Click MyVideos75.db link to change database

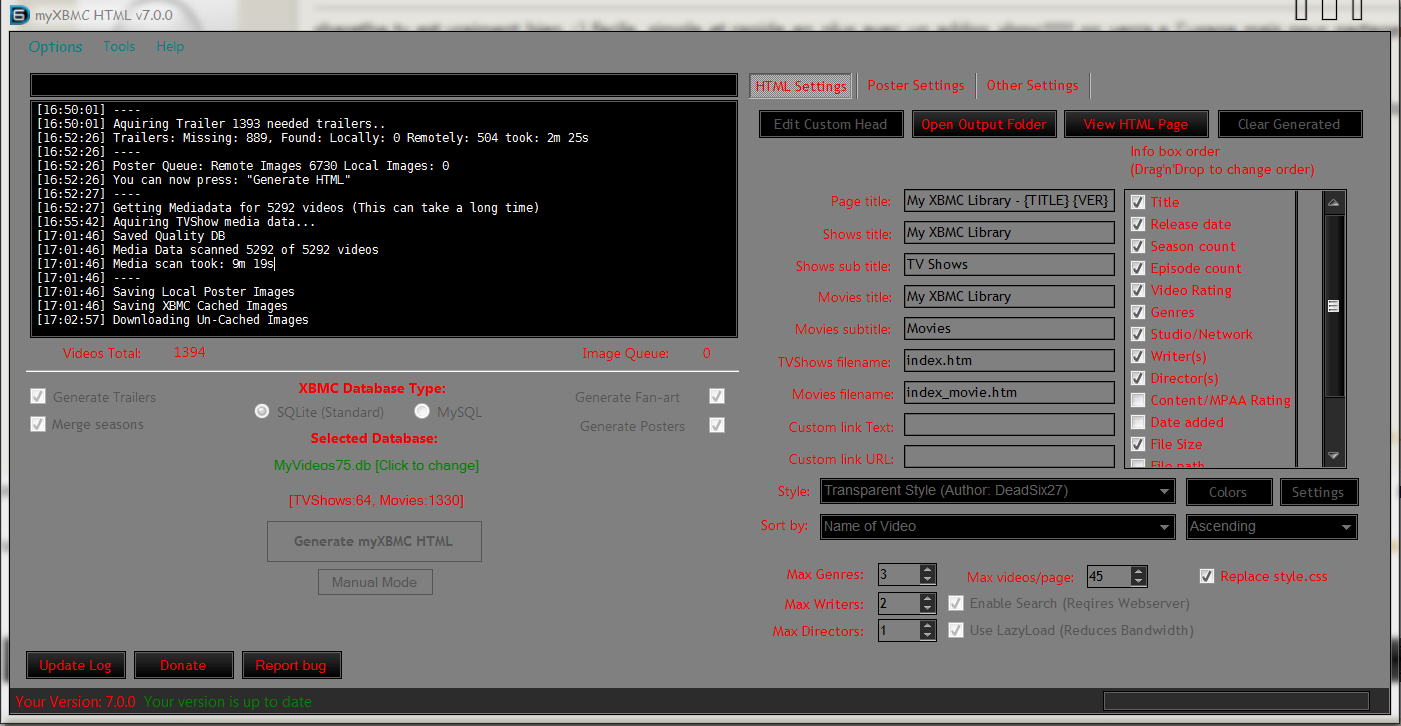coord(376,466)
